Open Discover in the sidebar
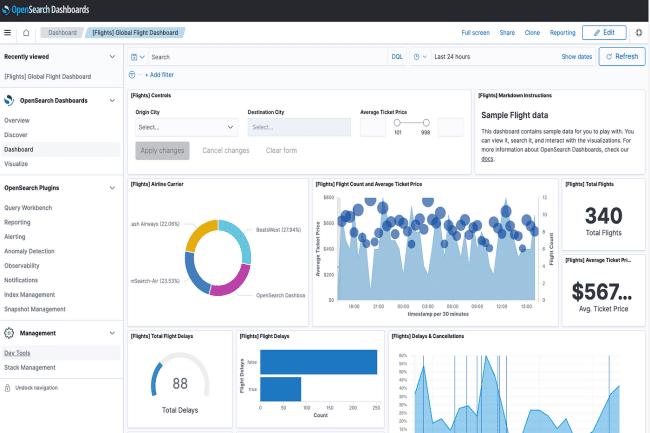The image size is (650, 433). click(16, 135)
